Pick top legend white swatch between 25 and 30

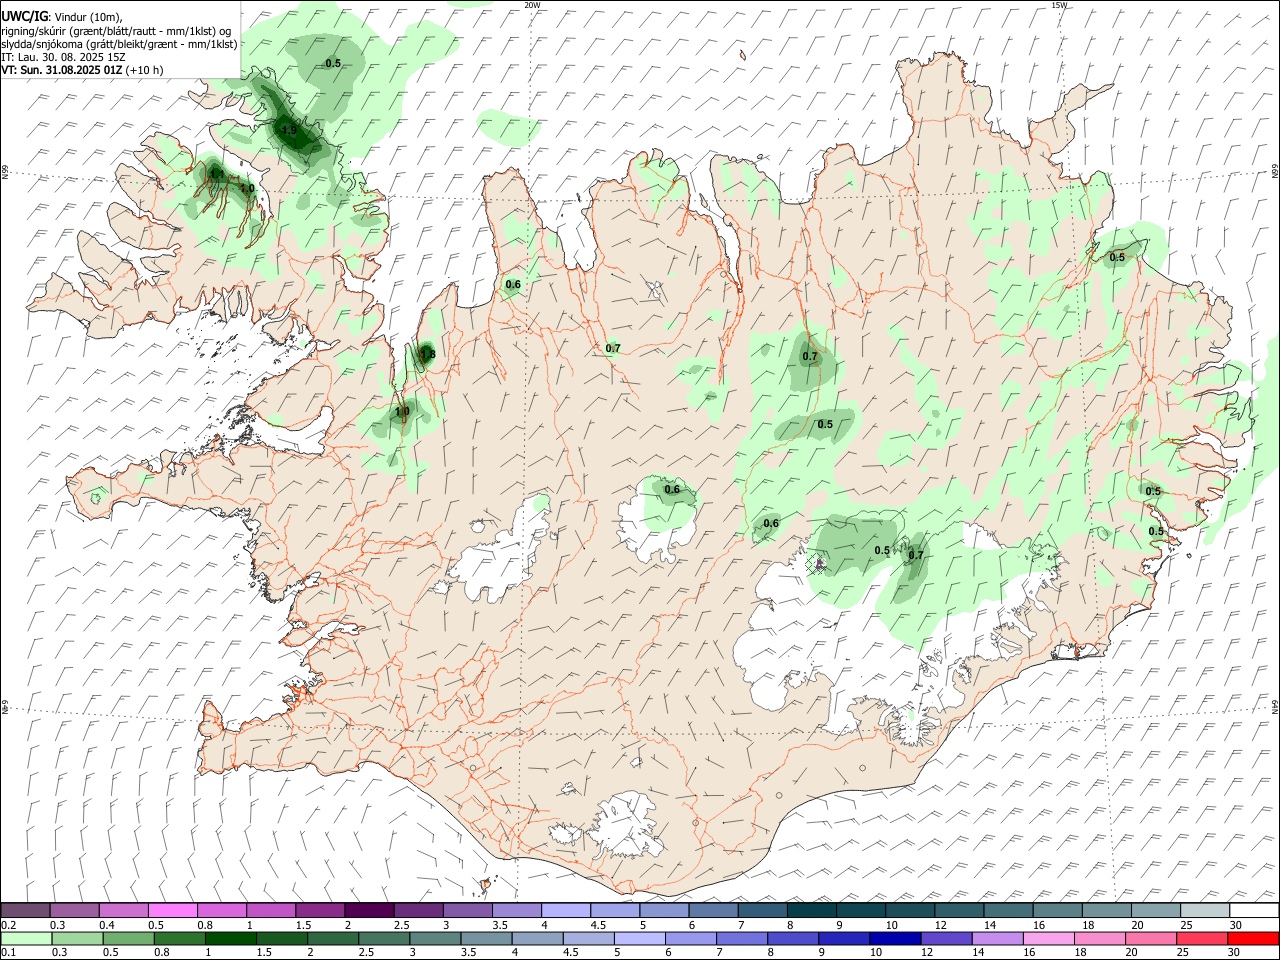click(x=1205, y=911)
